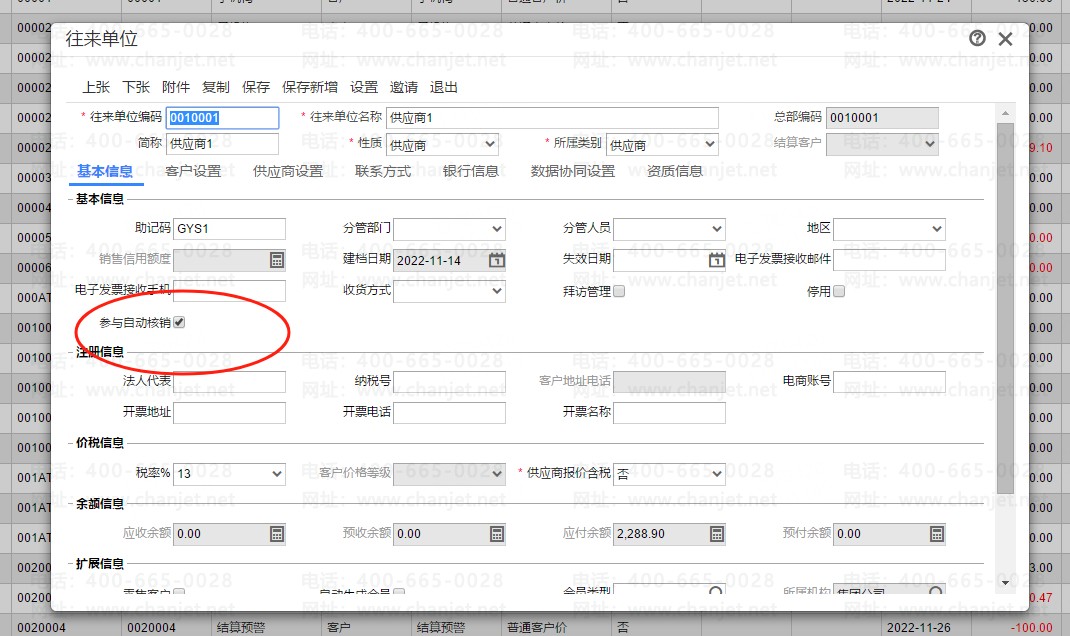The height and width of the screenshot is (636, 1070).
Task: Open calendar picker for 失效日期
Action: click(x=717, y=260)
